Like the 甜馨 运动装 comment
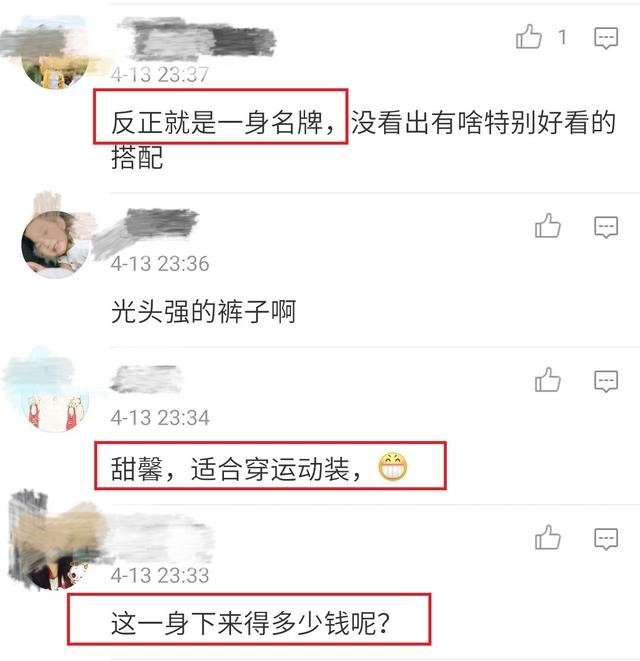The width and height of the screenshot is (640, 661). pyautogui.click(x=548, y=380)
